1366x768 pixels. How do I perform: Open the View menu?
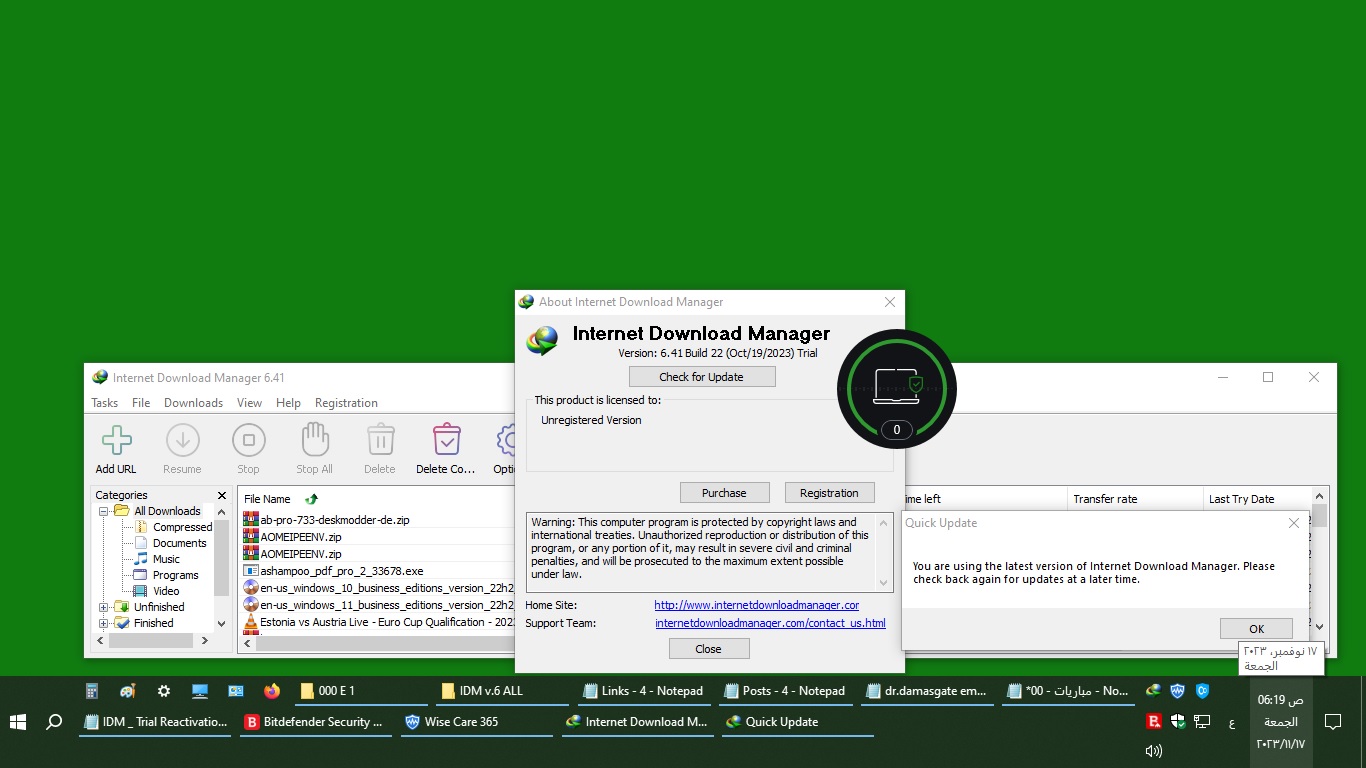[249, 403]
